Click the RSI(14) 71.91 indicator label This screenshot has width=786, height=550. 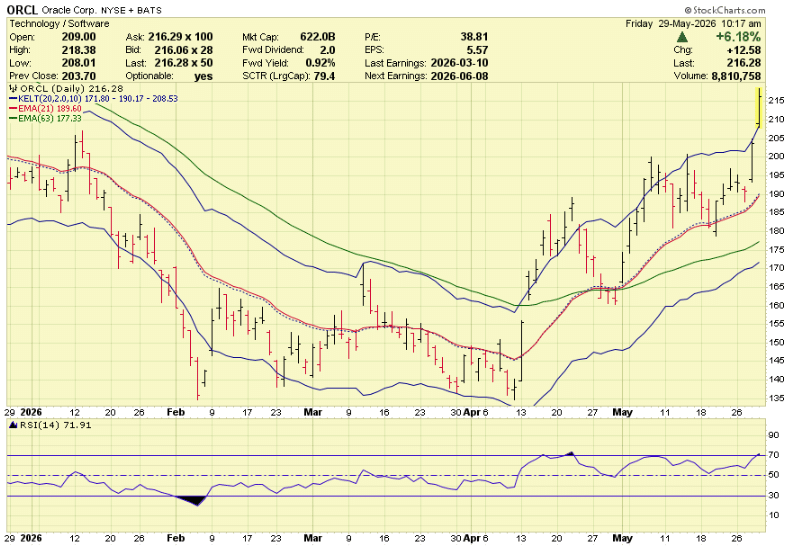pyautogui.click(x=51, y=425)
